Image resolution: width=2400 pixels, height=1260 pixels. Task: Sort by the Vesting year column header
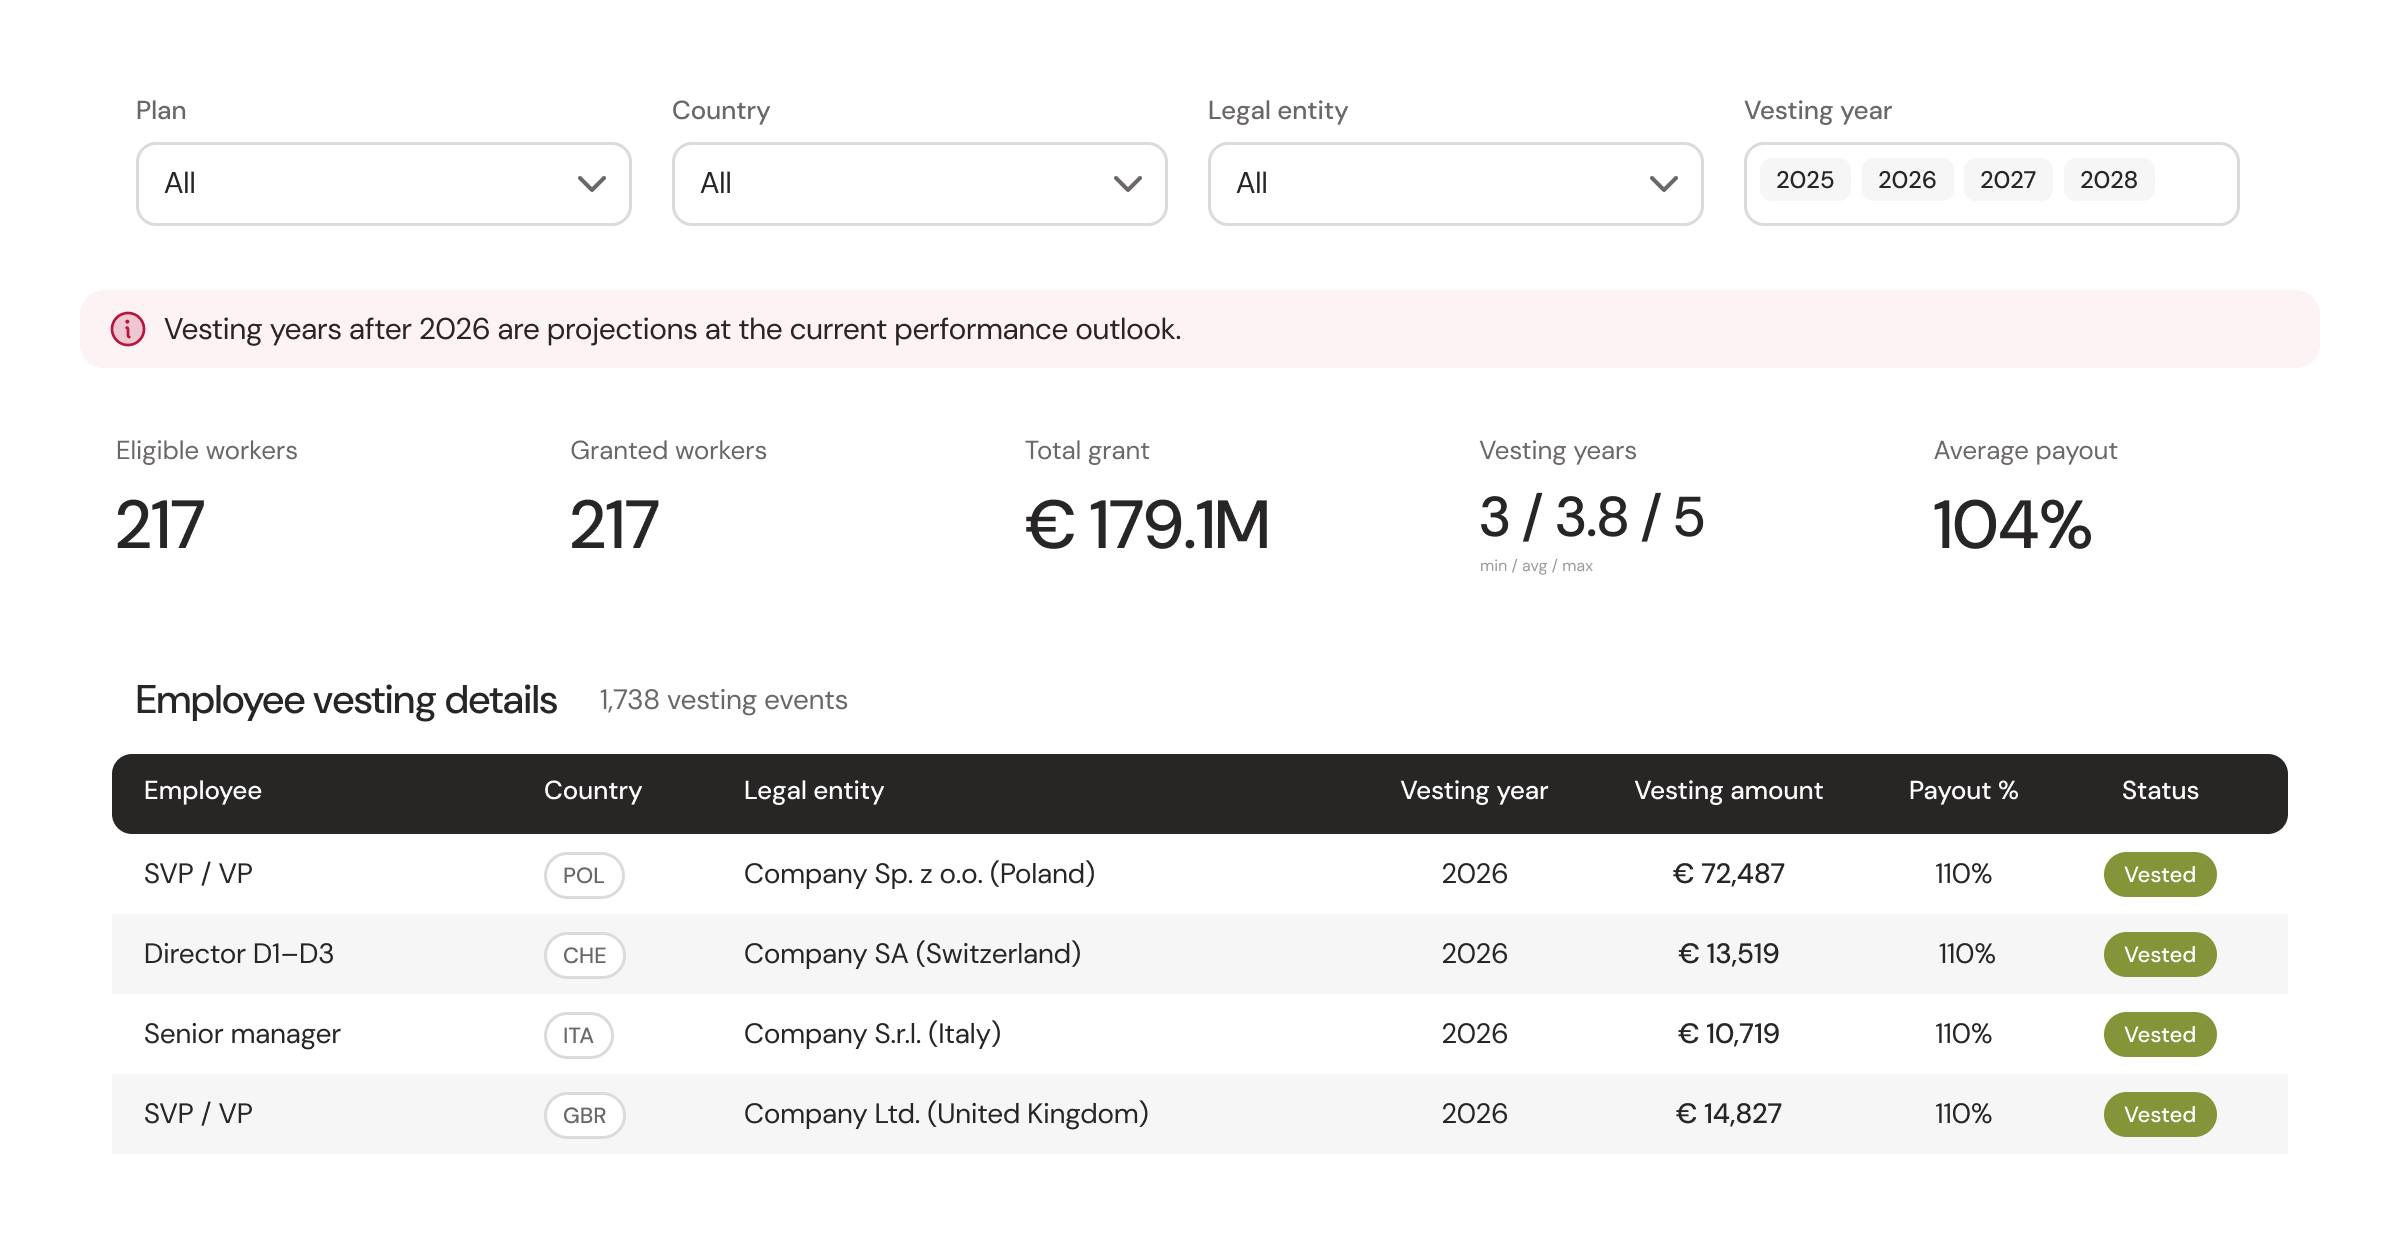pos(1474,790)
